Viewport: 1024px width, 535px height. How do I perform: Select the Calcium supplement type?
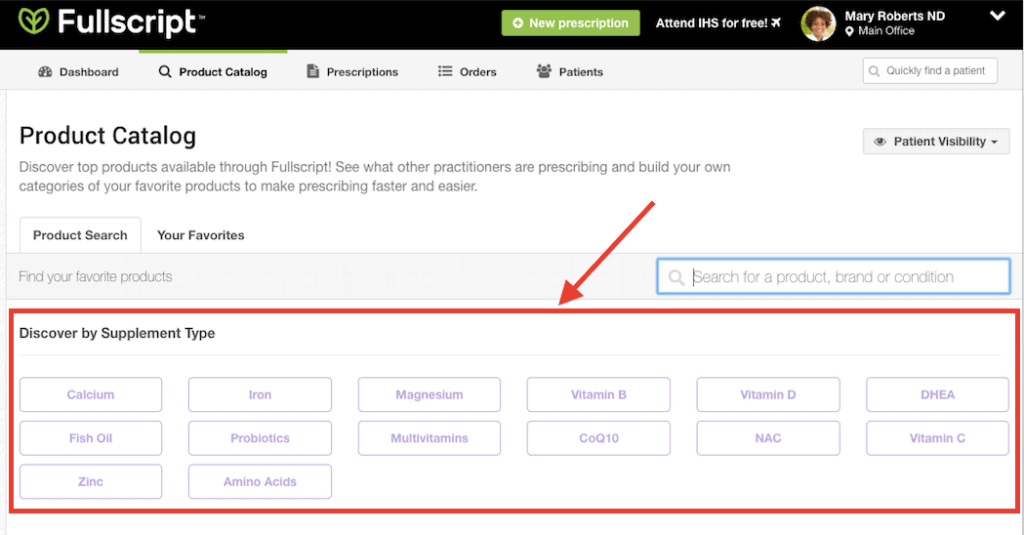tap(91, 395)
